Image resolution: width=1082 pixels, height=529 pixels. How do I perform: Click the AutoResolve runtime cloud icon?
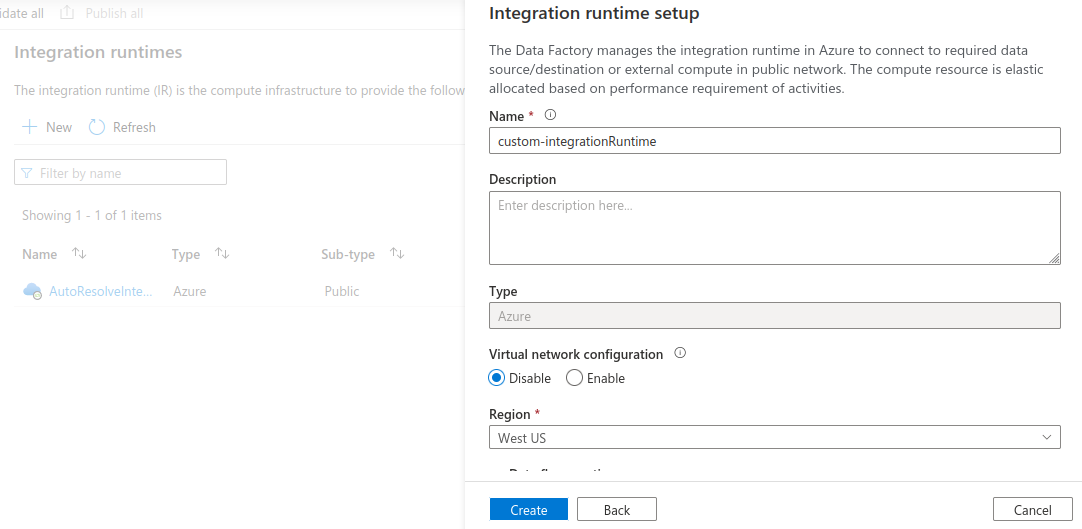[32, 291]
